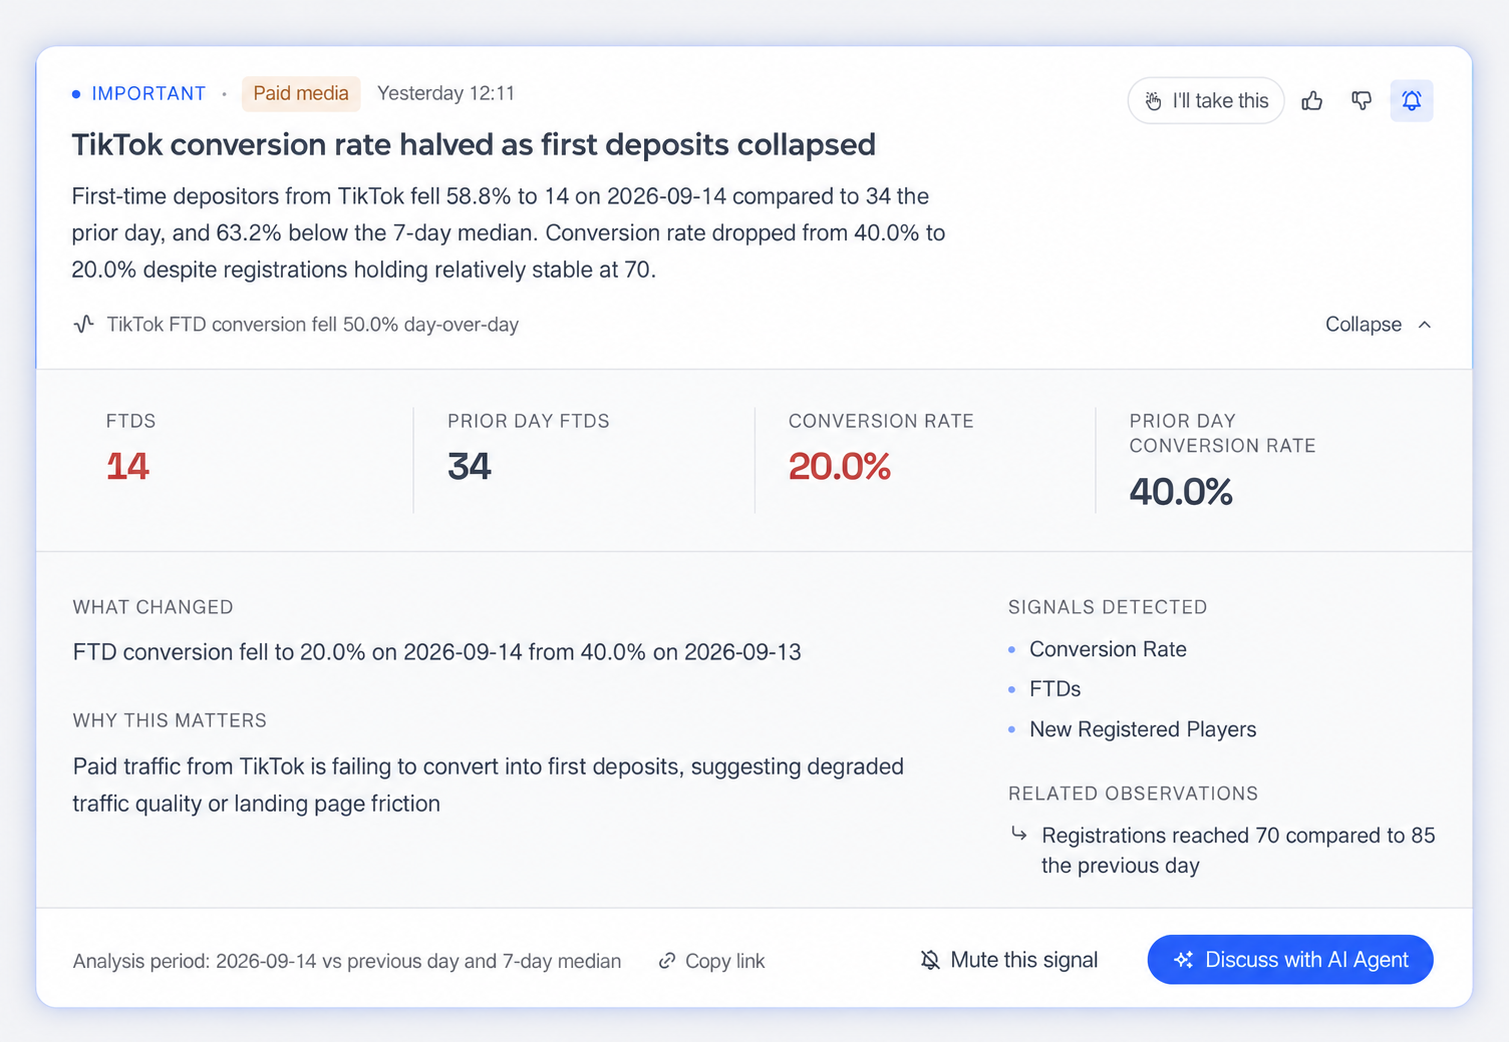This screenshot has height=1042, width=1509.
Task: Open the related observation about registrations
Action: point(1238,850)
